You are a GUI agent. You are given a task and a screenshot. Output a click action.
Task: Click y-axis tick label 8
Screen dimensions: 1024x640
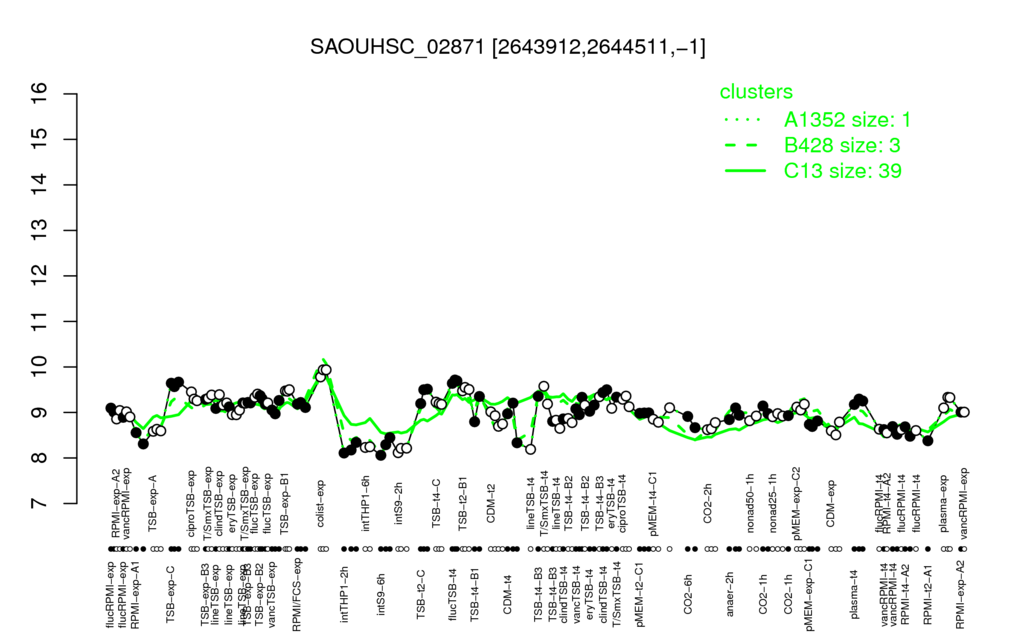click(40, 458)
